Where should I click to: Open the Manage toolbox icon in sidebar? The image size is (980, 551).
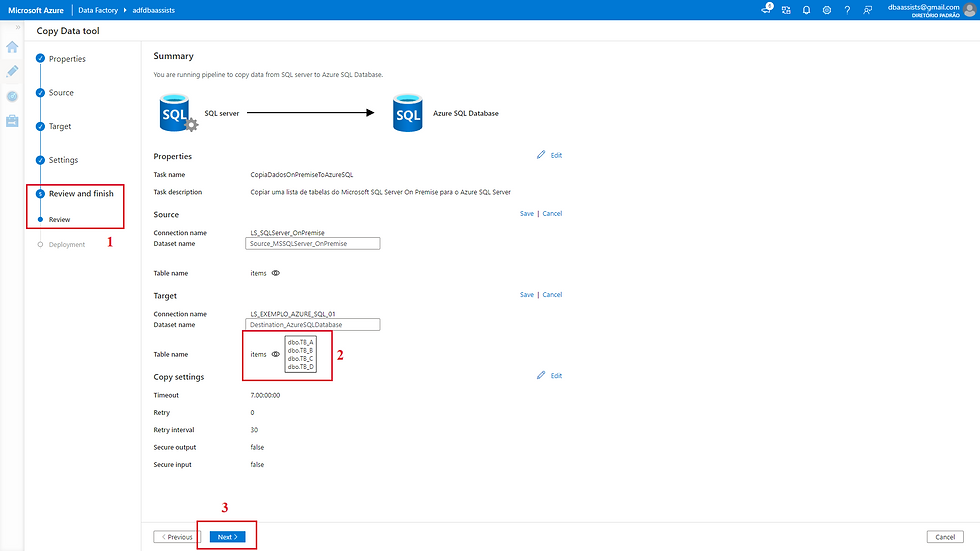click(x=12, y=121)
